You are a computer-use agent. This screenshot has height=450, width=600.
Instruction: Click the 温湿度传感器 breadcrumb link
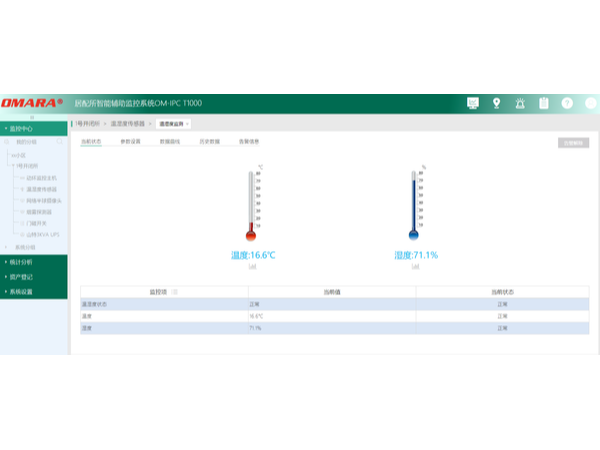point(127,123)
